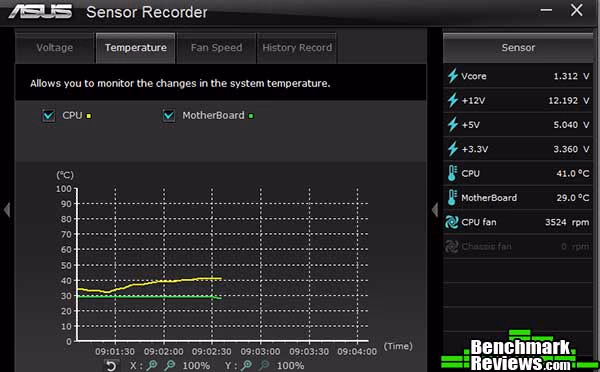Click the MotherBoard thermometer icon
The width and height of the screenshot is (600, 372).
point(452,198)
